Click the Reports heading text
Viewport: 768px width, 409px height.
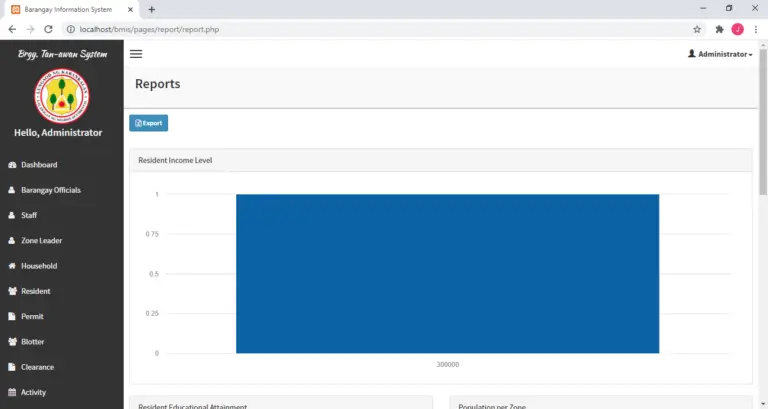158,84
